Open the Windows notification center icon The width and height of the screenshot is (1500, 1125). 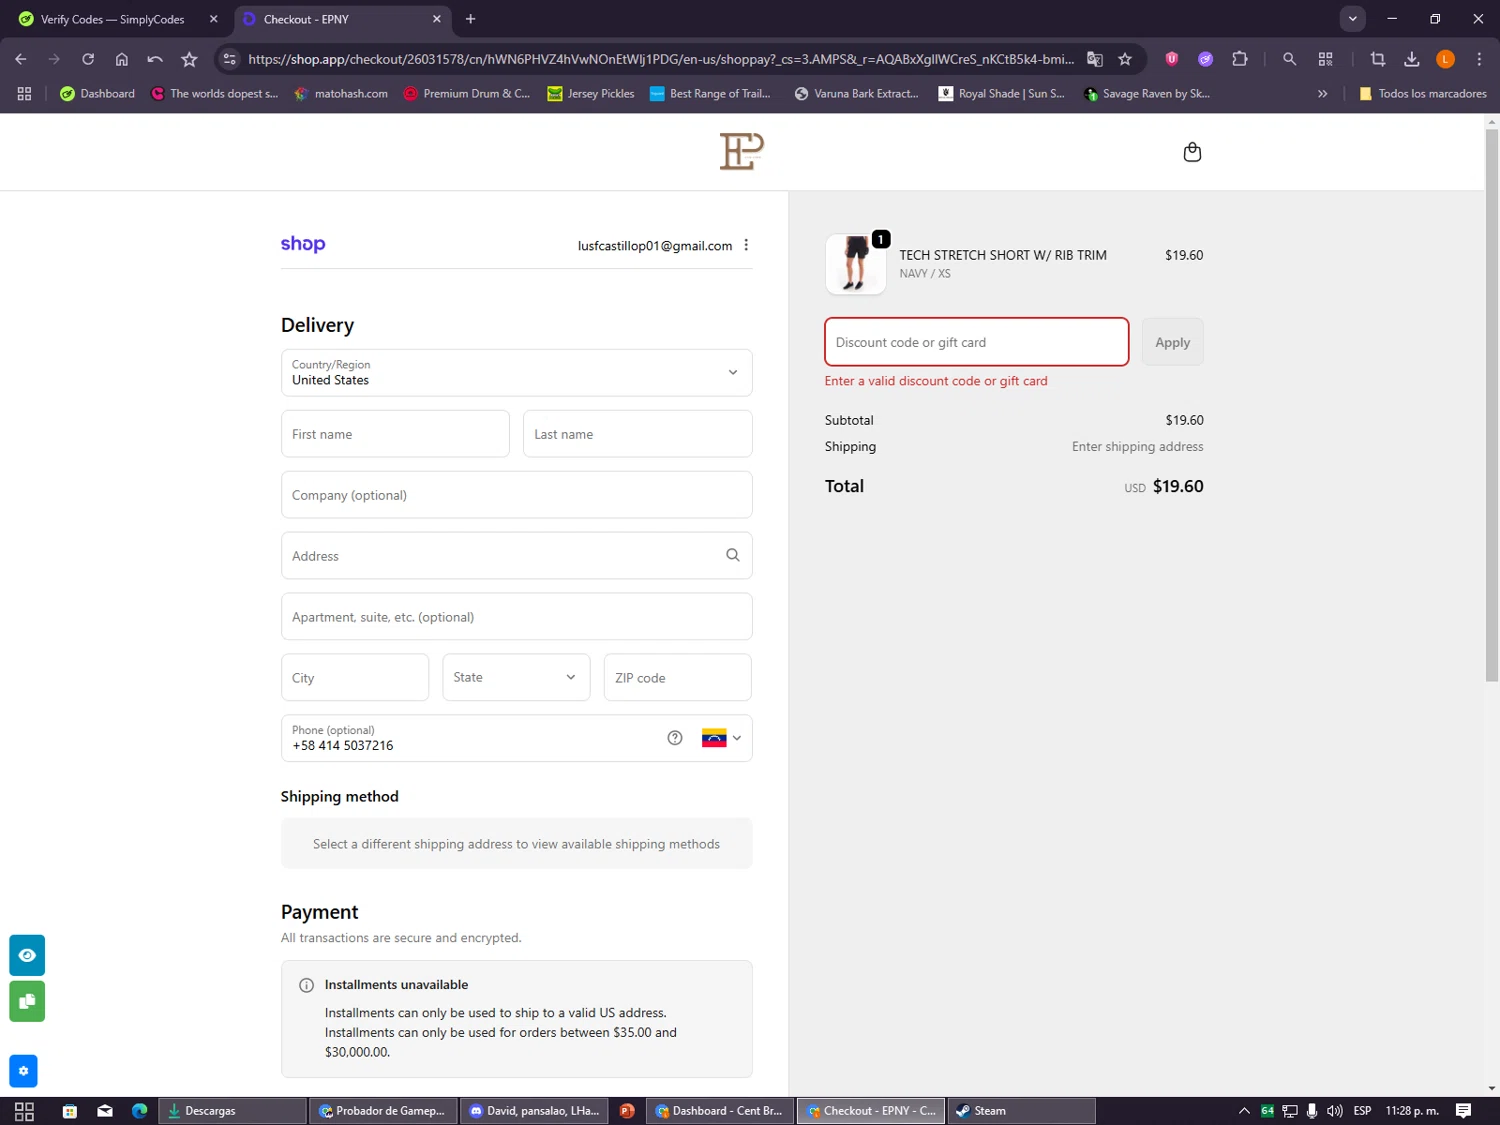1464,1111
